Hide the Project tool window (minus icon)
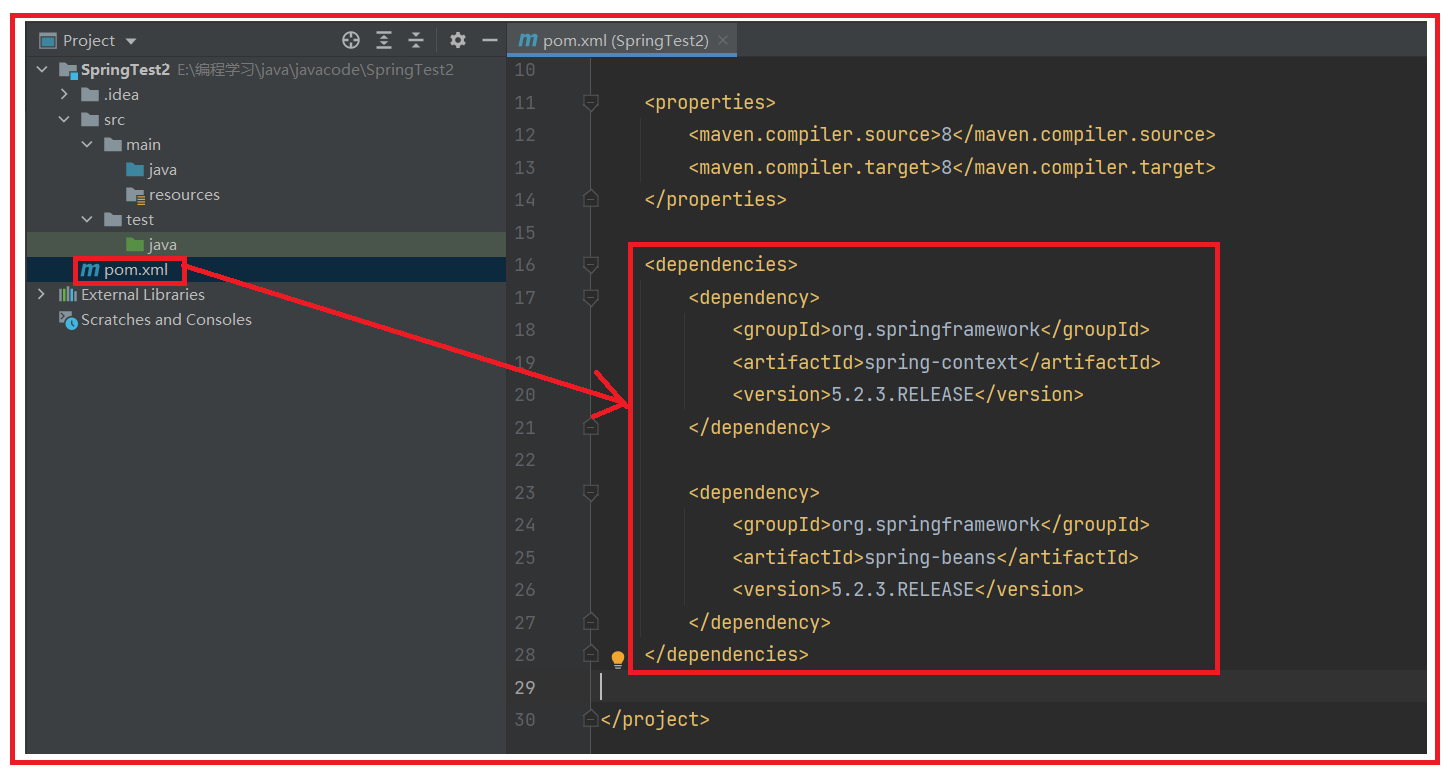The width and height of the screenshot is (1448, 771). coord(490,40)
